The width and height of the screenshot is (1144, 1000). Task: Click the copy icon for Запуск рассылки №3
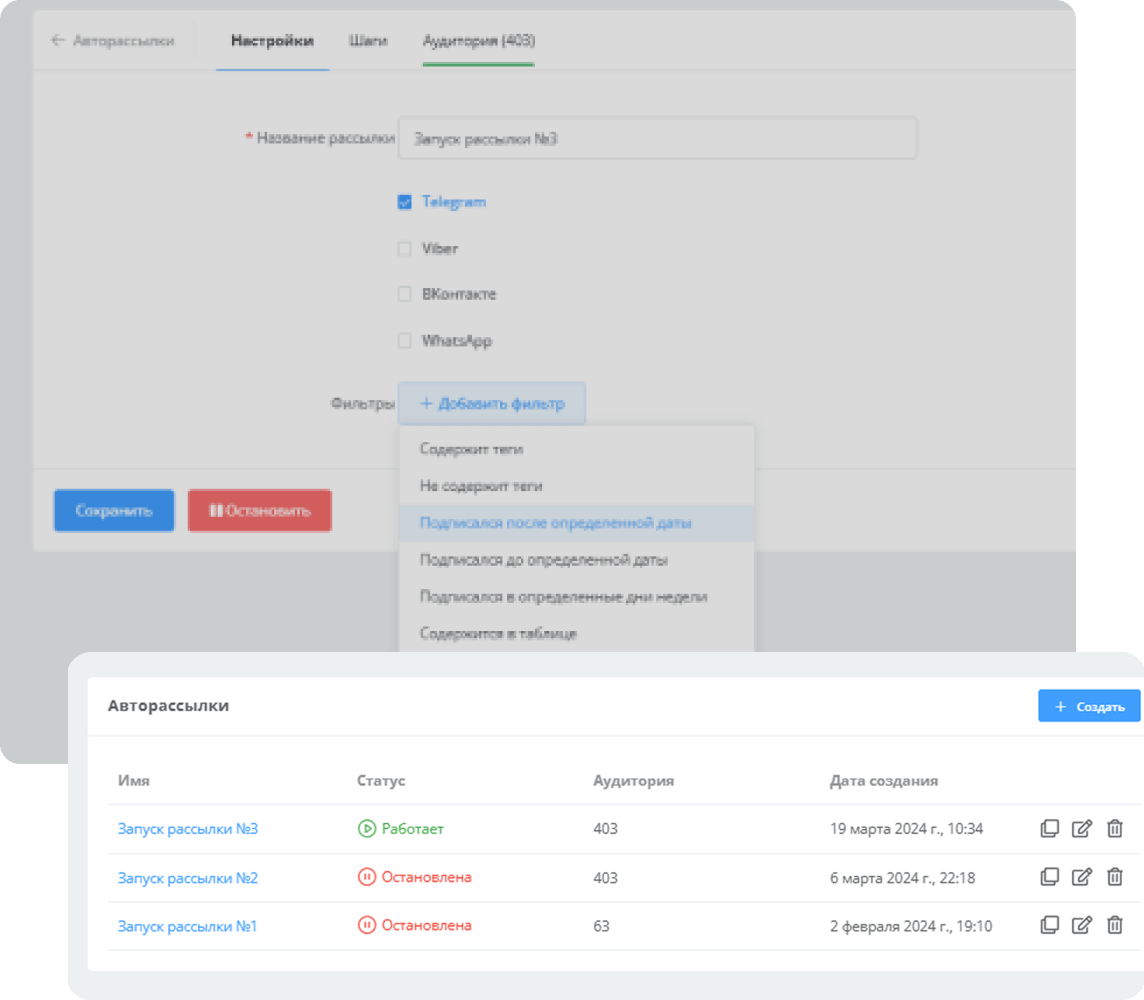tap(1049, 829)
